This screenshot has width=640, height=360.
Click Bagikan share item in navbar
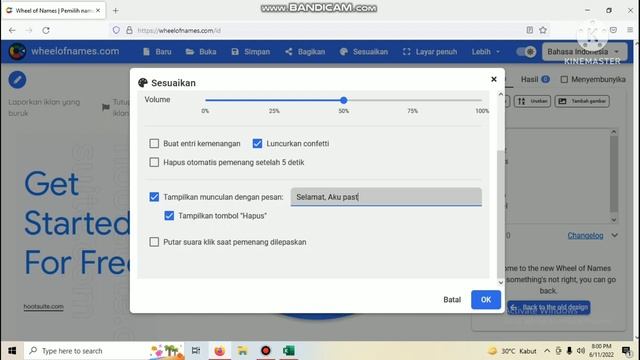[x=305, y=52]
